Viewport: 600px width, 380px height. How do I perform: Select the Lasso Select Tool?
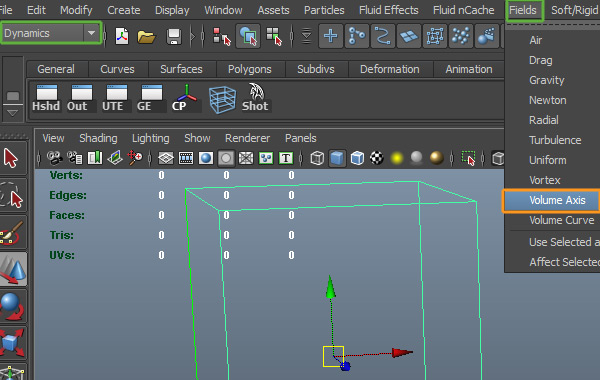(12, 195)
